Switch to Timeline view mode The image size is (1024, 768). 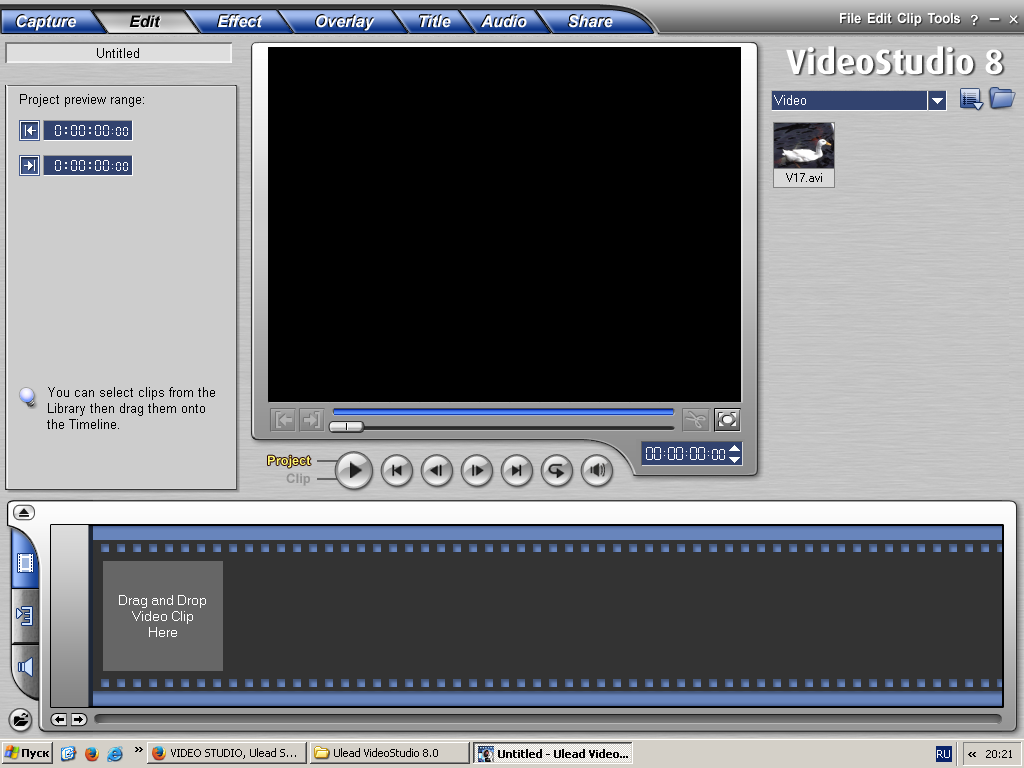[25, 616]
